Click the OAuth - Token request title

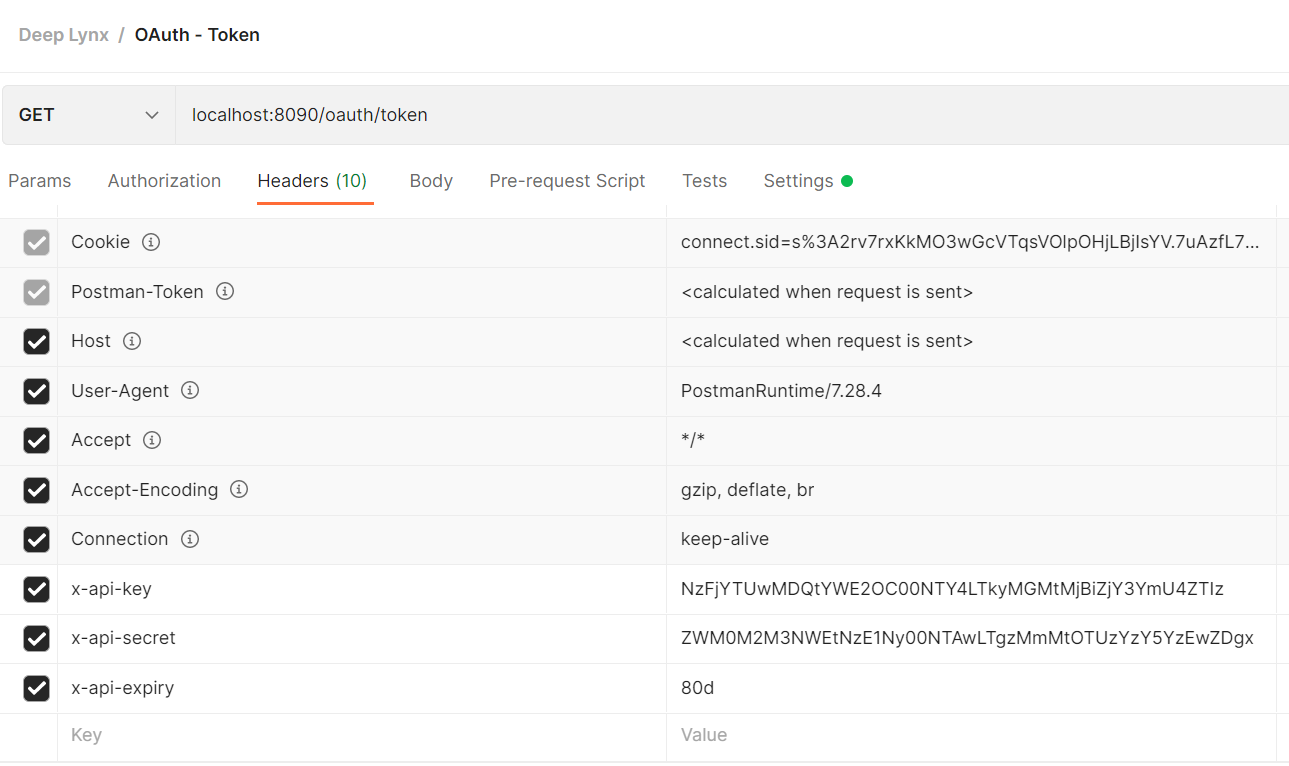[197, 35]
